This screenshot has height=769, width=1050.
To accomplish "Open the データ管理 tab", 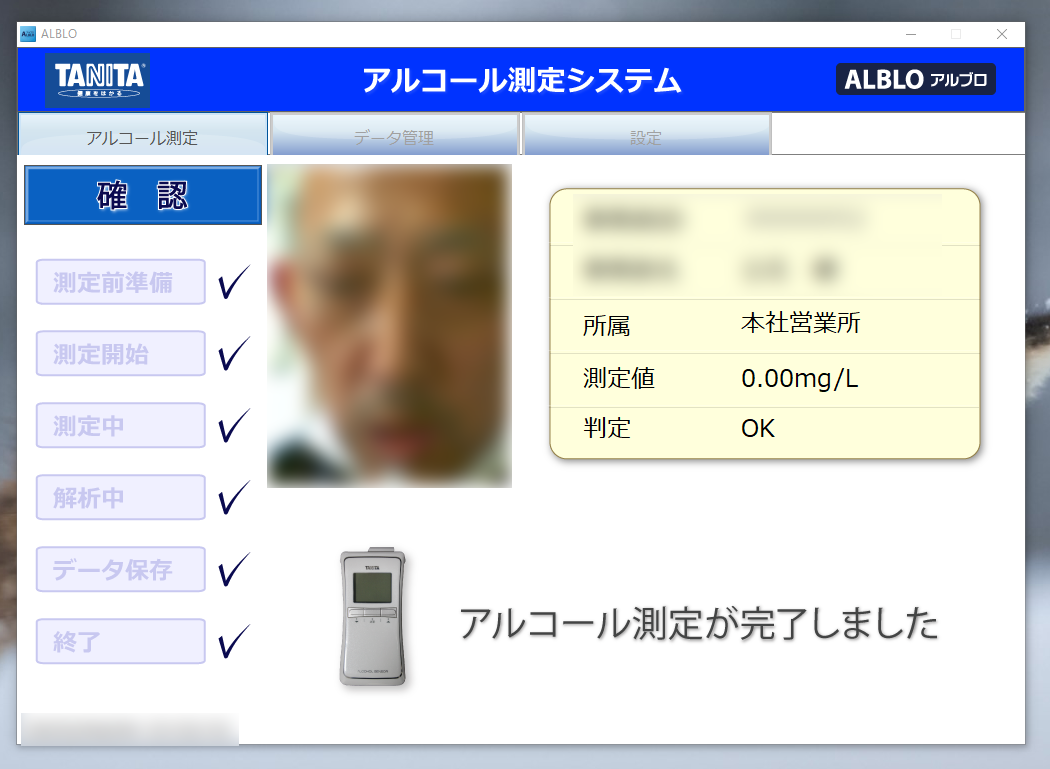I will 394,137.
